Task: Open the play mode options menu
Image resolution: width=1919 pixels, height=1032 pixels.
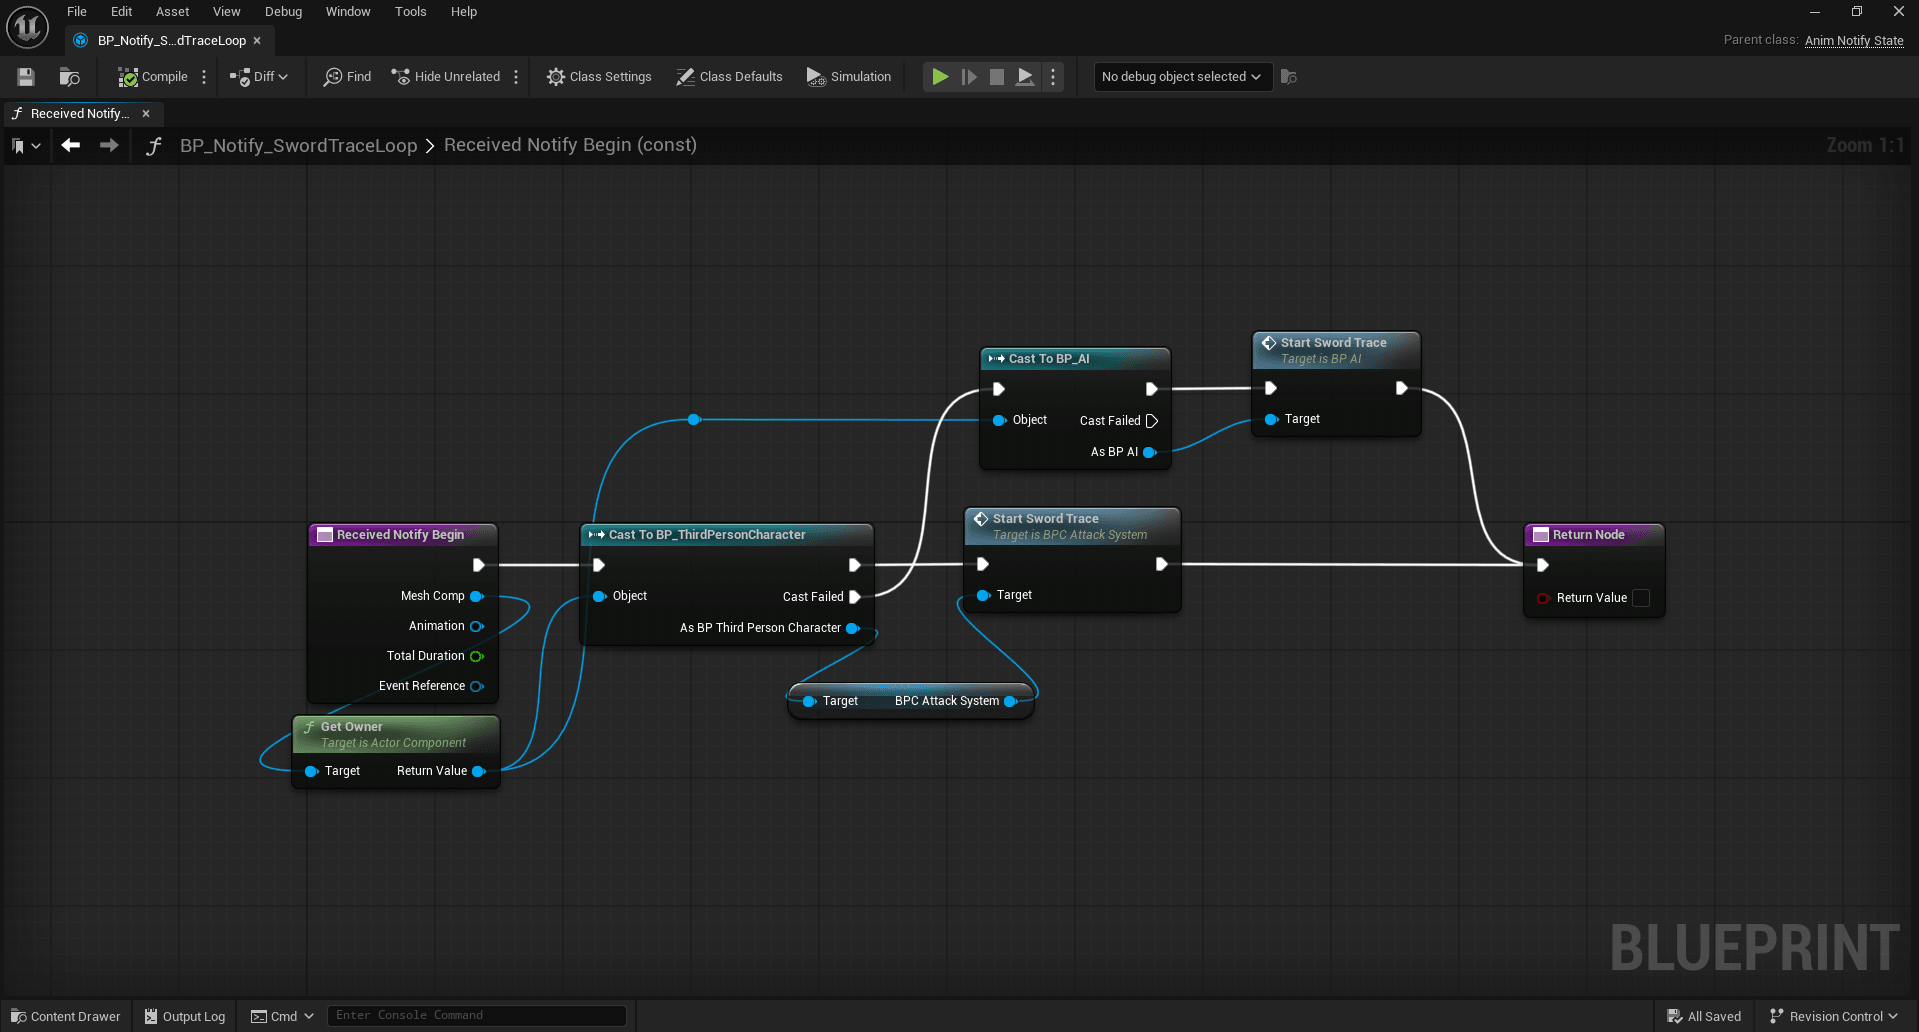Action: [1053, 77]
